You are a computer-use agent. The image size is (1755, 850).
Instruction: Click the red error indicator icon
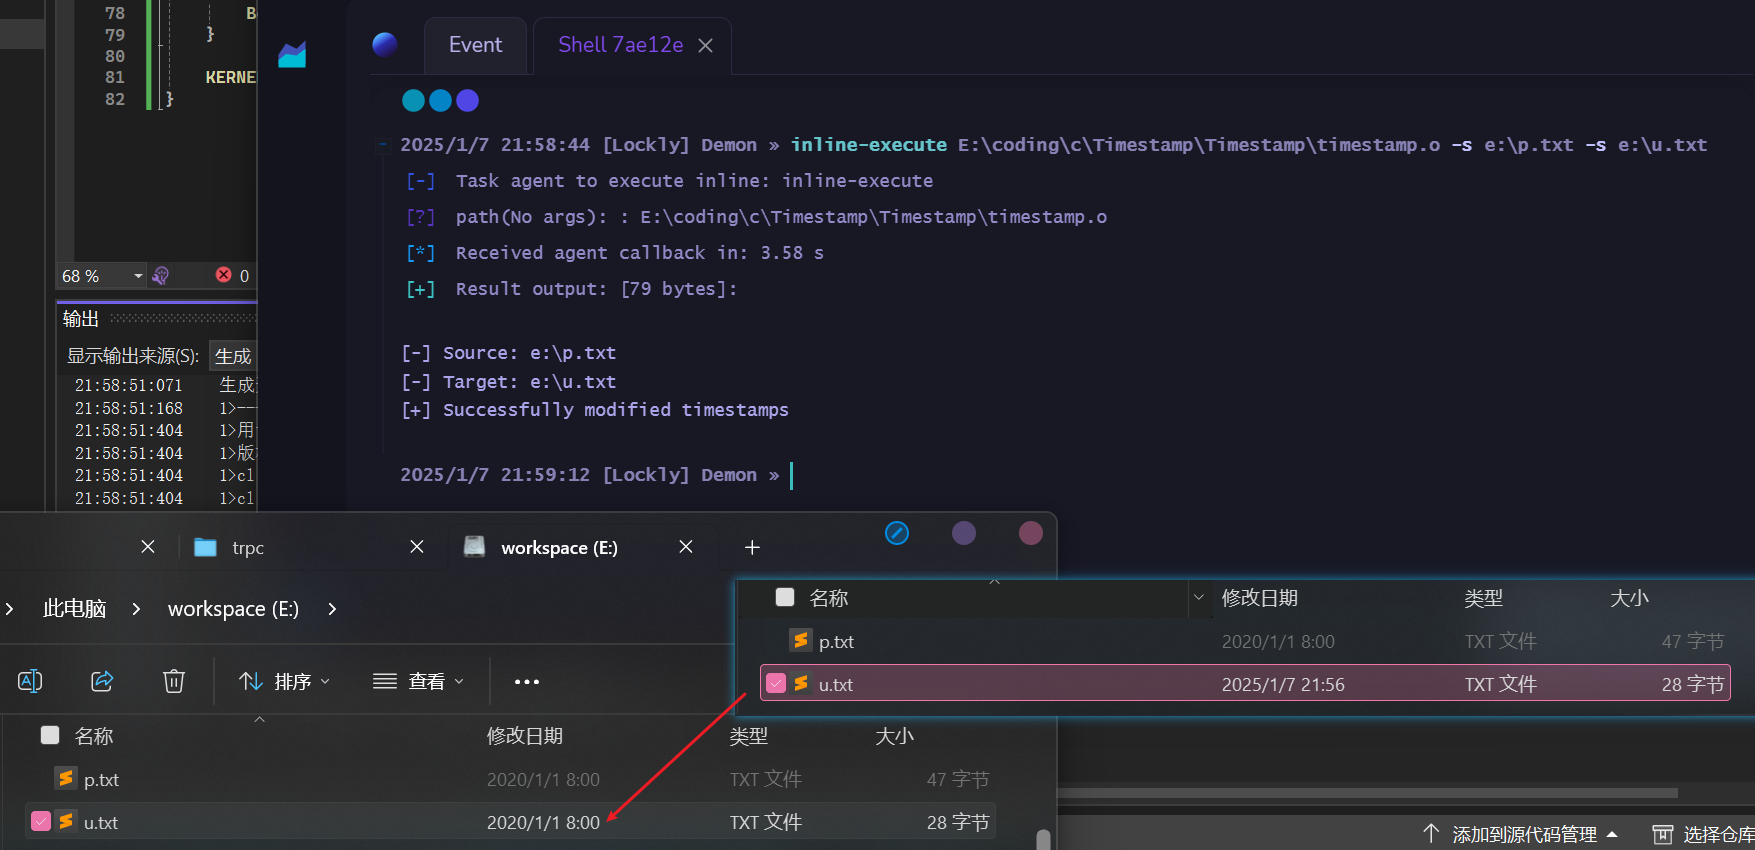click(224, 275)
